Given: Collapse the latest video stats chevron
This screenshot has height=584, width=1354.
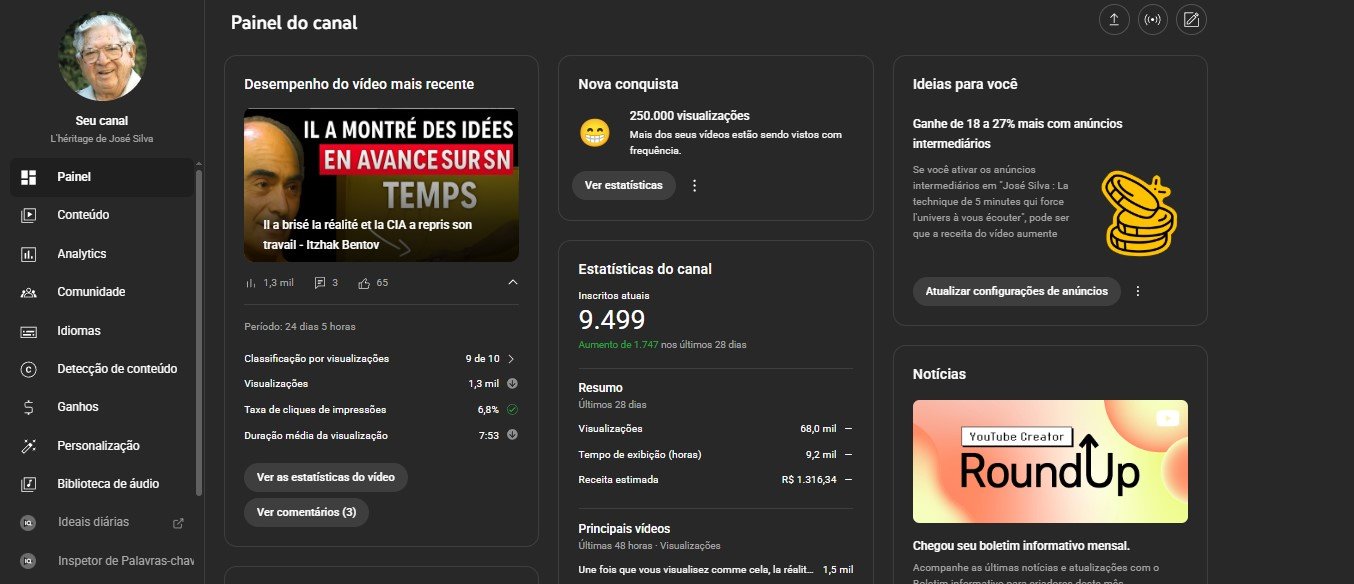Looking at the screenshot, I should pyautogui.click(x=513, y=283).
